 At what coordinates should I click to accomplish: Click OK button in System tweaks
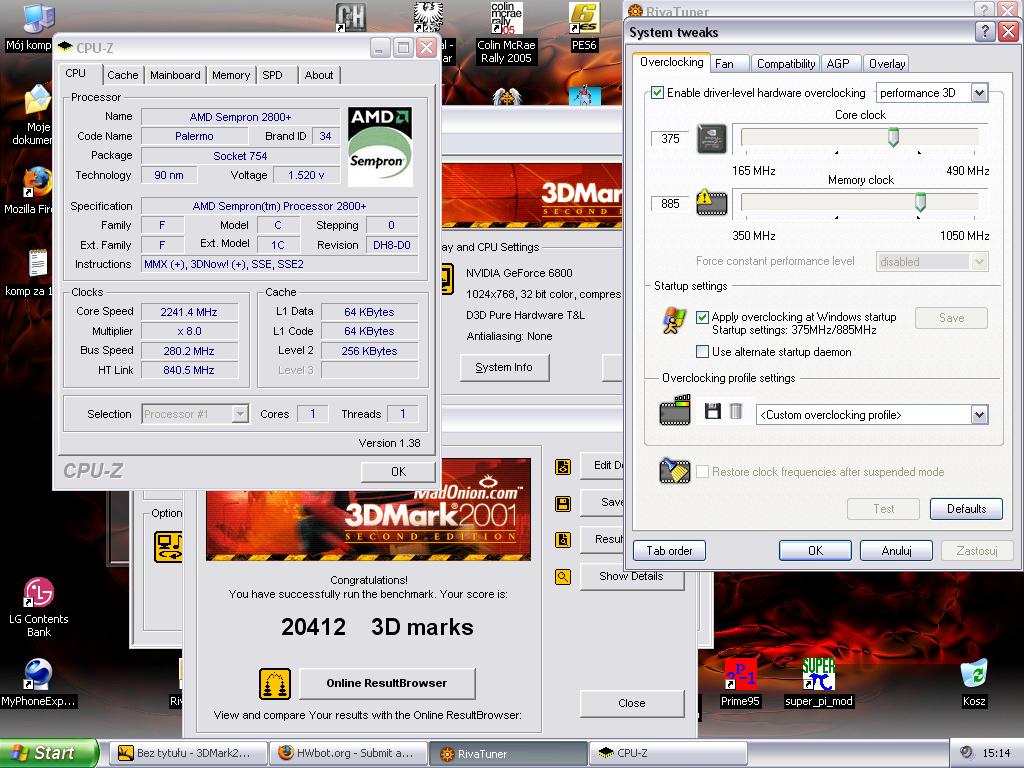pyautogui.click(x=815, y=551)
